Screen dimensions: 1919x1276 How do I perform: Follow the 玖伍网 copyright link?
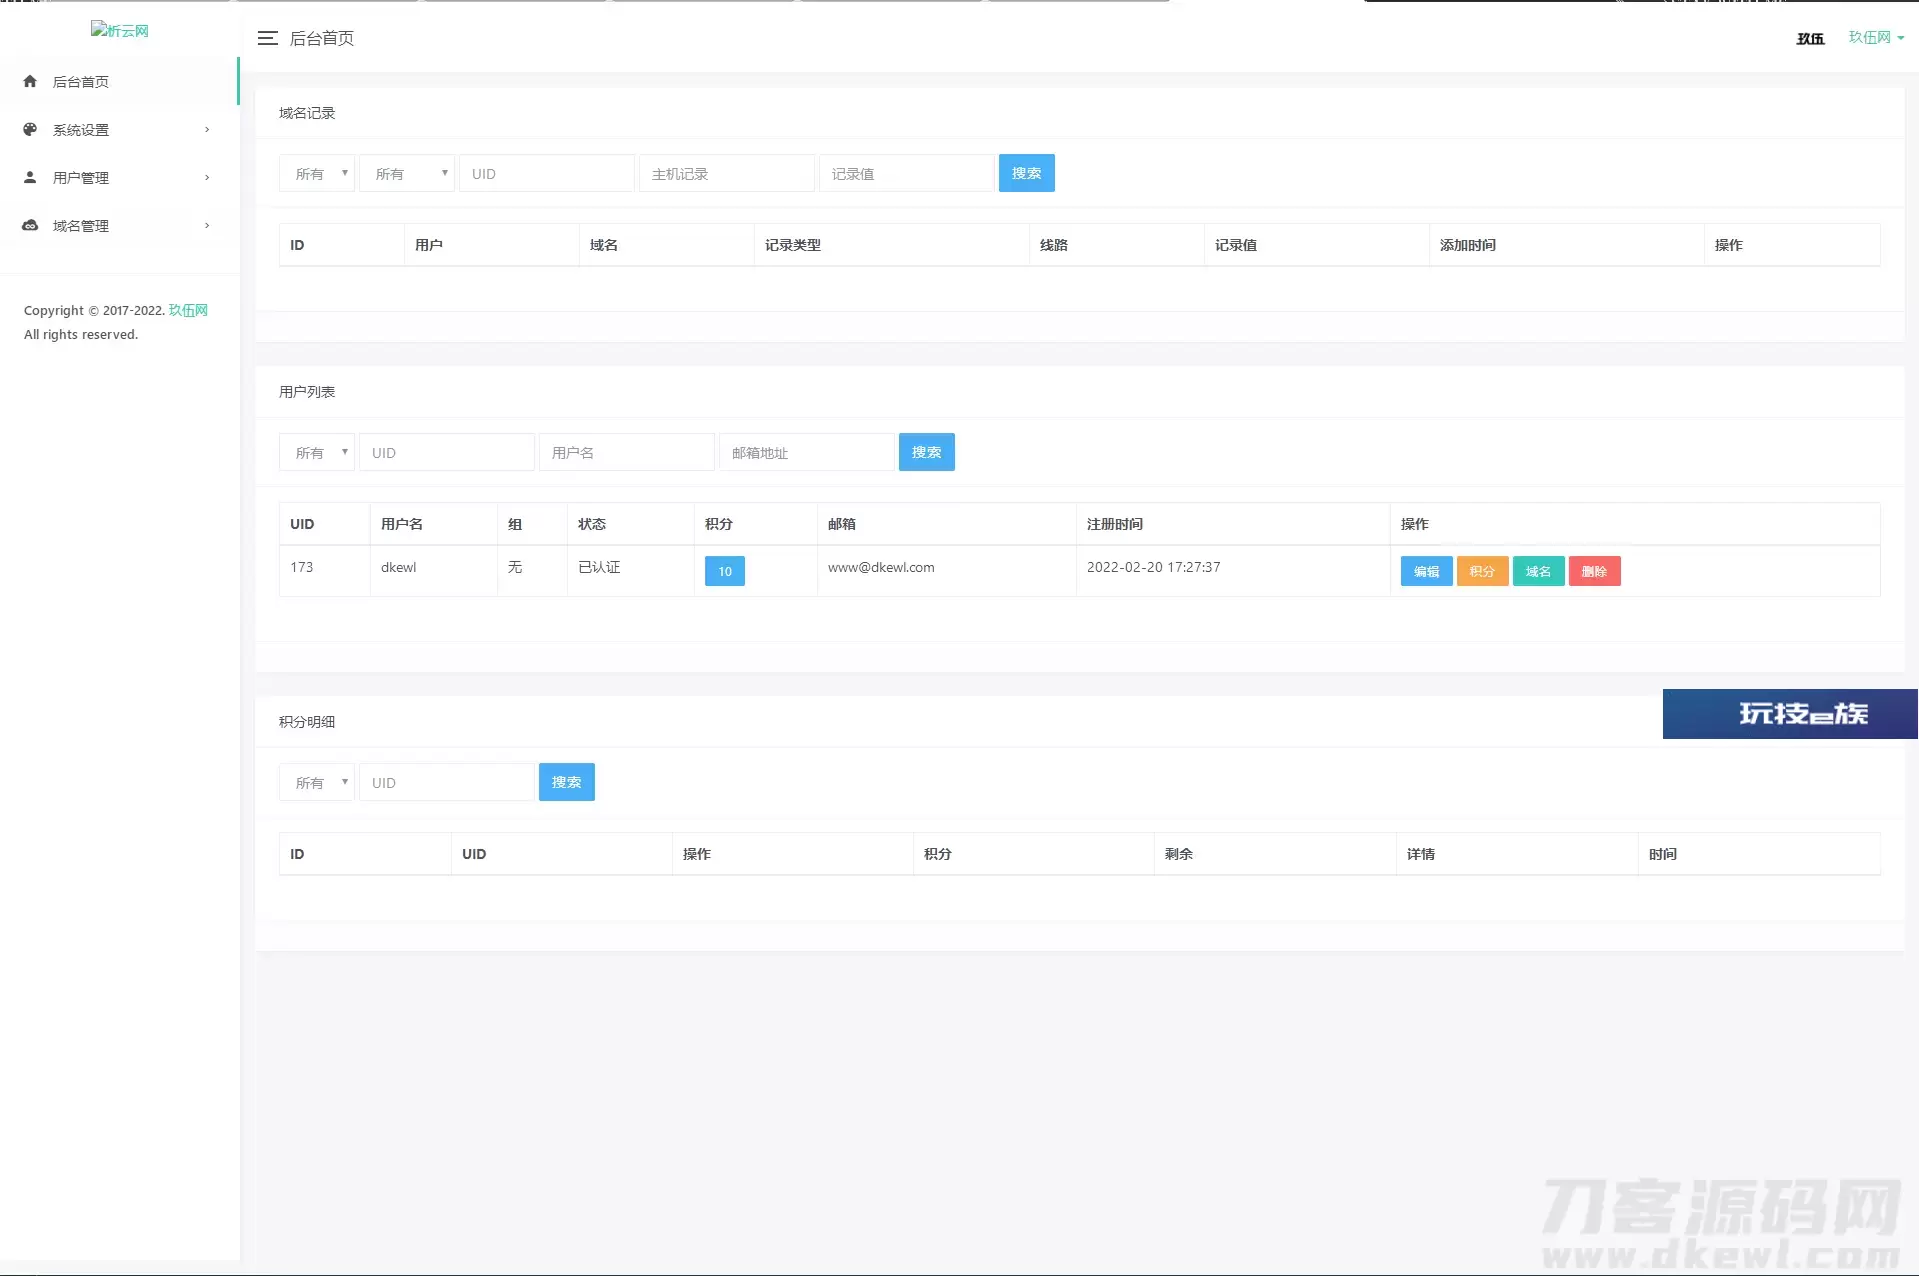point(188,310)
